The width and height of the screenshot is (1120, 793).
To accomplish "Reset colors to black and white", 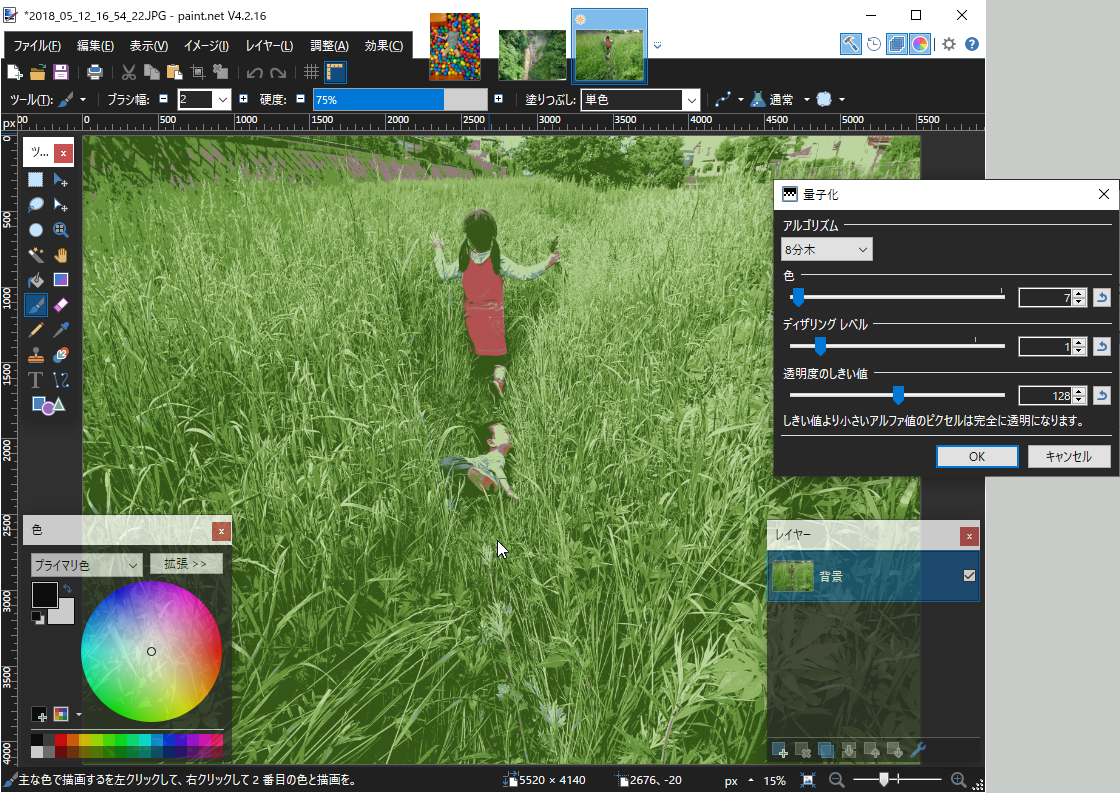I will (x=37, y=617).
